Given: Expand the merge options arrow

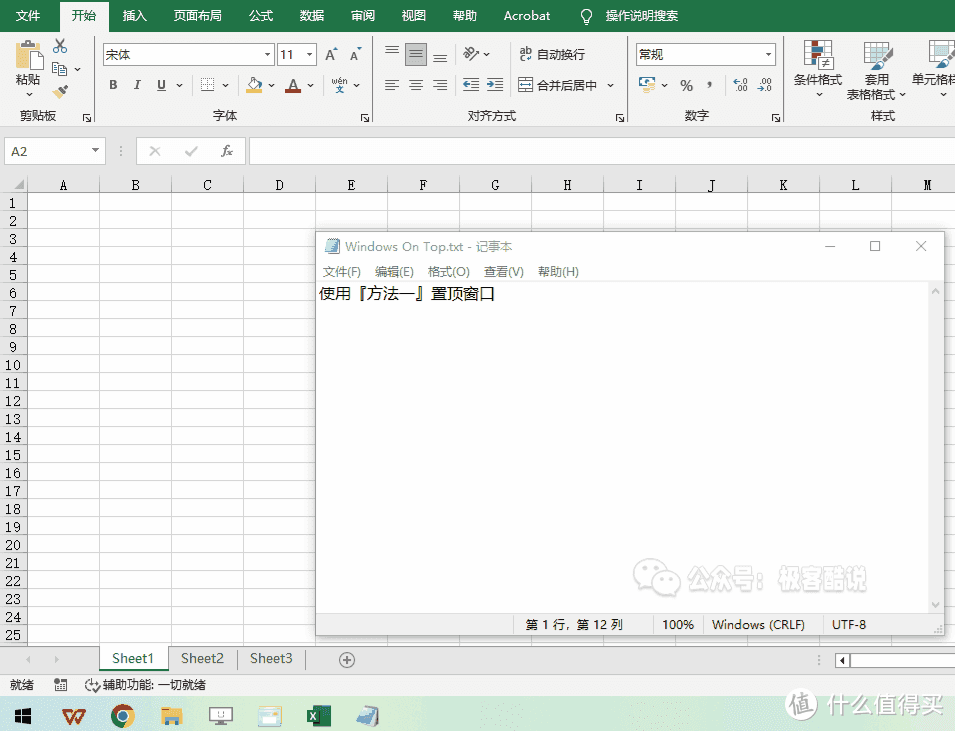Looking at the screenshot, I should pos(610,85).
